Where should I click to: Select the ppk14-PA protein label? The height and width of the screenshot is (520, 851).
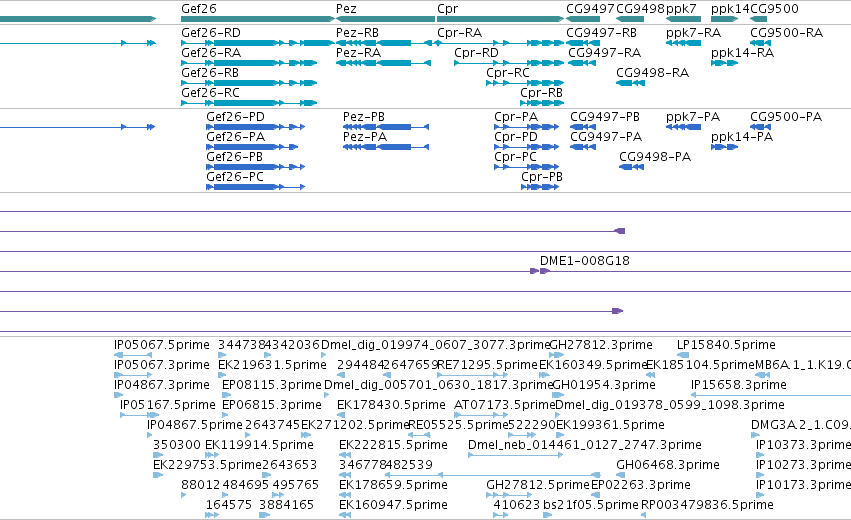(741, 137)
